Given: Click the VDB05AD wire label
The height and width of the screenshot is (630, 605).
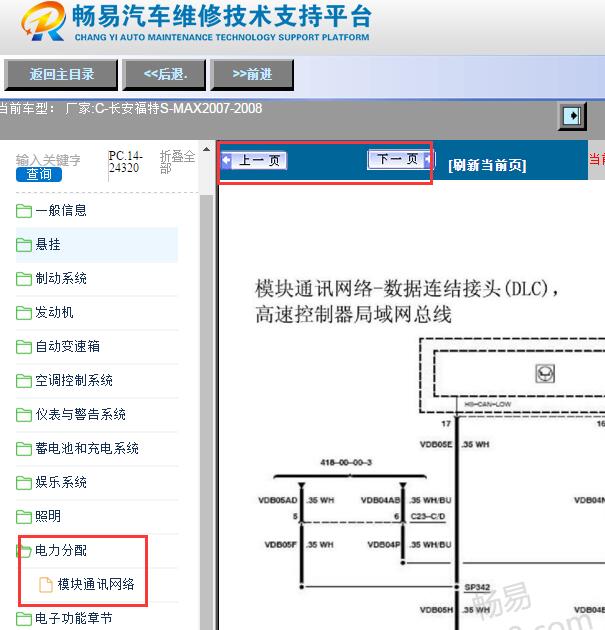Looking at the screenshot, I should pyautogui.click(x=278, y=500).
